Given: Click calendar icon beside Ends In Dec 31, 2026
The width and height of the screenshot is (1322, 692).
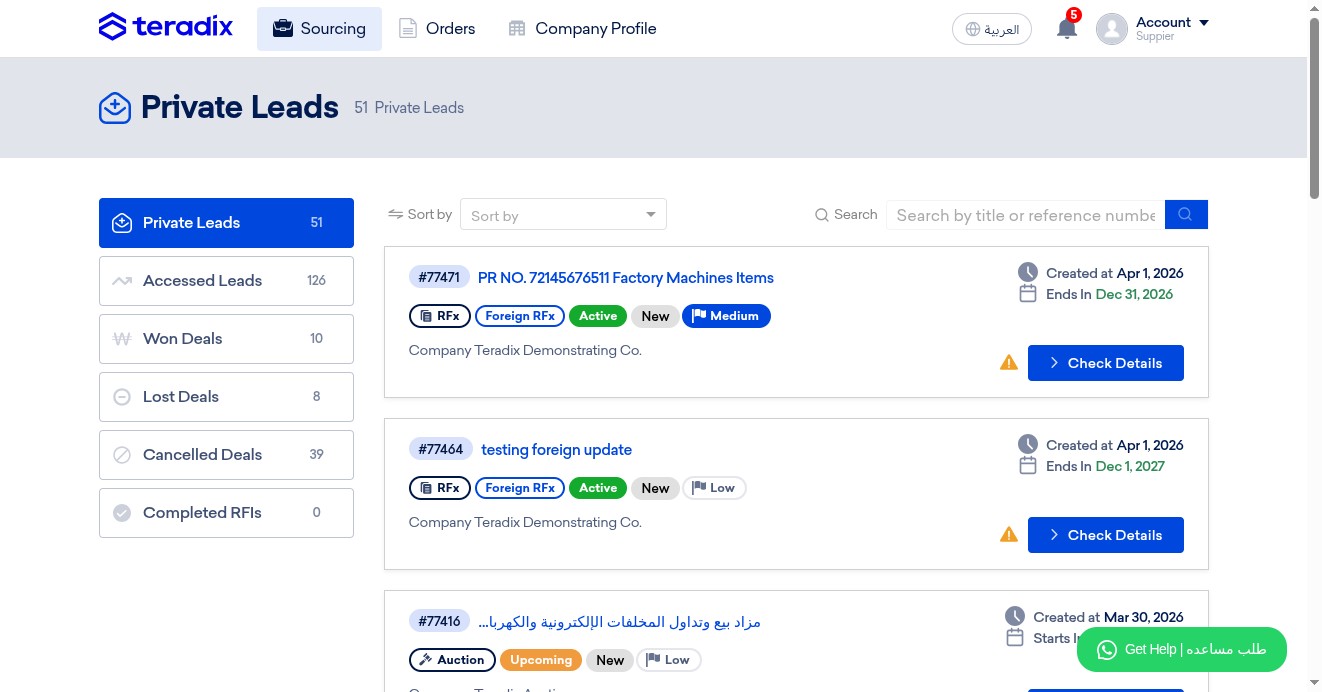Looking at the screenshot, I should [x=1027, y=294].
